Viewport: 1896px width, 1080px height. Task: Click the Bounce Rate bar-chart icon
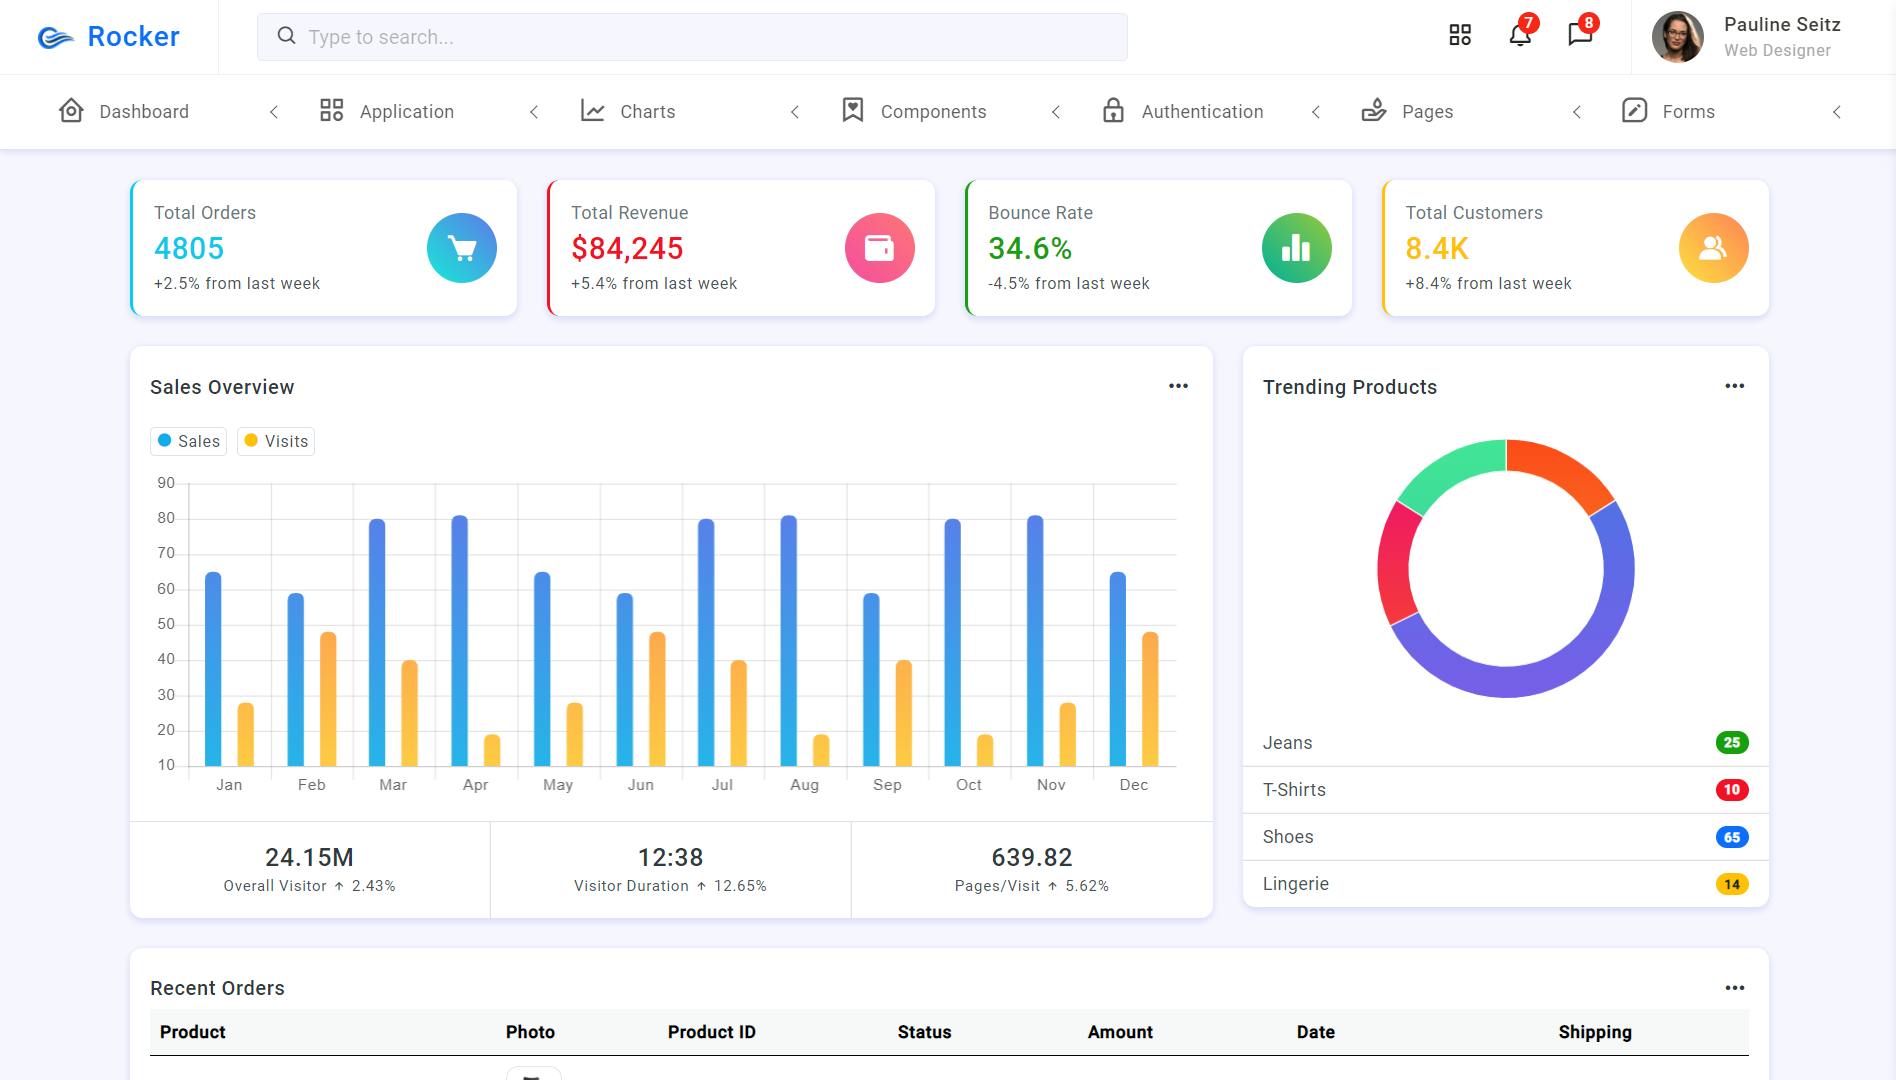(x=1296, y=248)
